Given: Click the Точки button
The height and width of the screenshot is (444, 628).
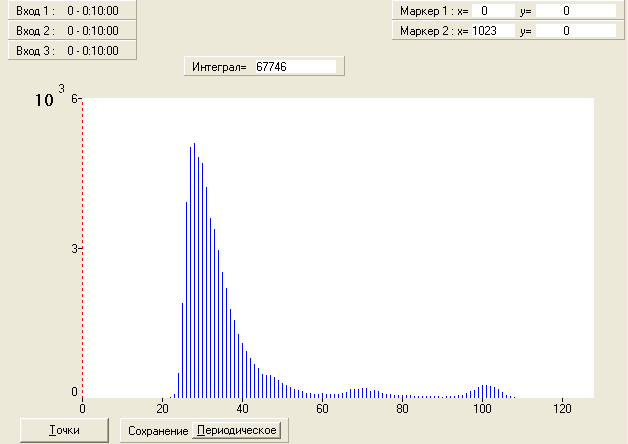Looking at the screenshot, I should click(x=64, y=430).
